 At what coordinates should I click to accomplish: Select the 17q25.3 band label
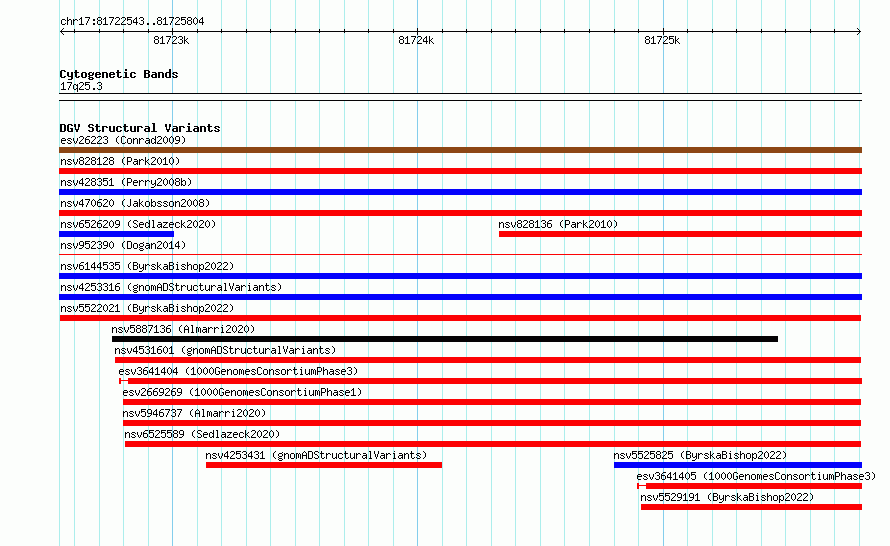[81, 86]
